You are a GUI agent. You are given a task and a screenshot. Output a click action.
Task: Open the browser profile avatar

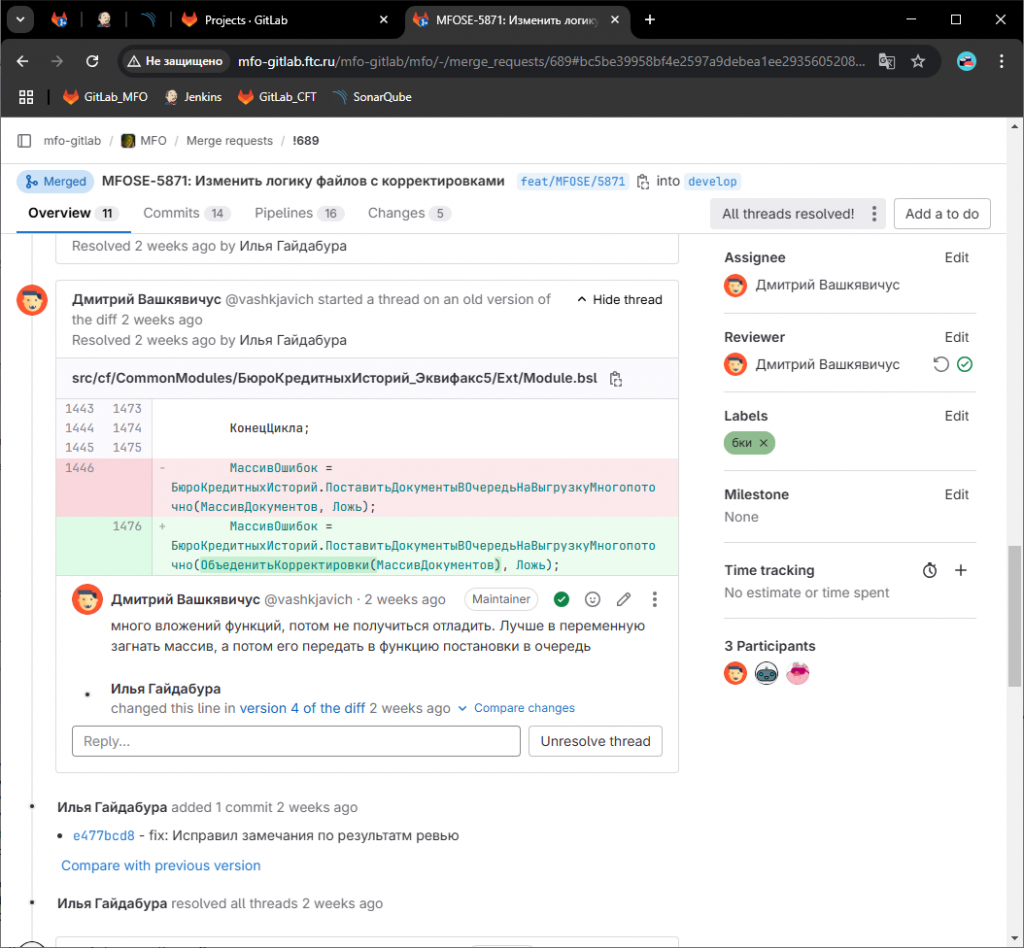[x=967, y=61]
